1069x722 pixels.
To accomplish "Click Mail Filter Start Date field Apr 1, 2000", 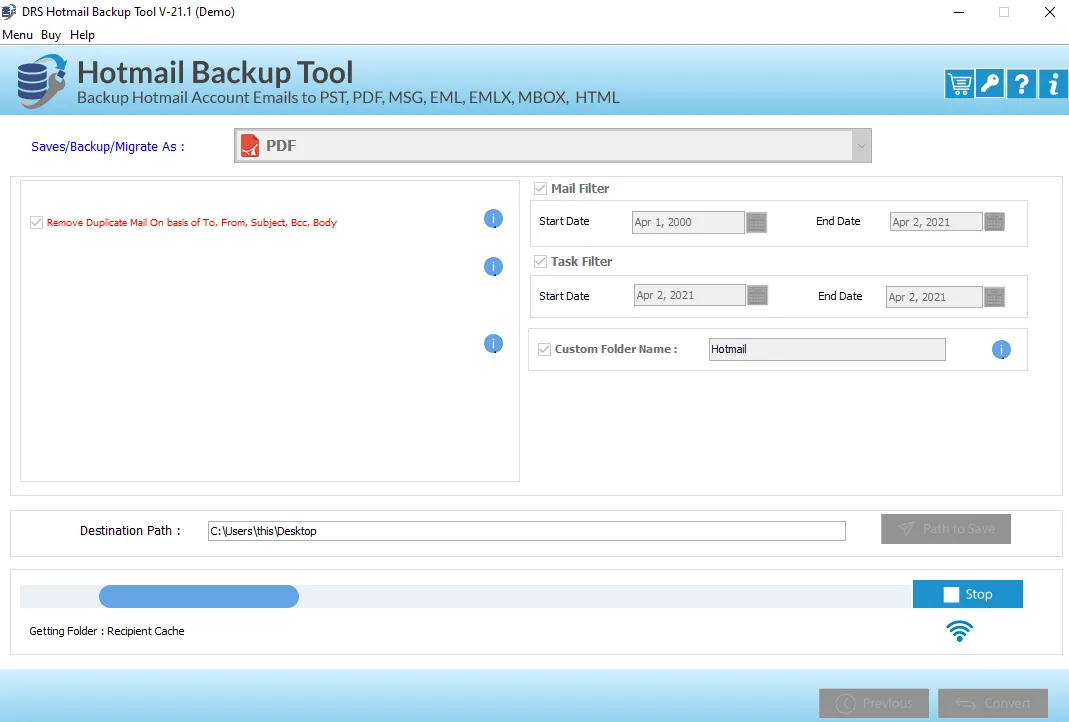I will tap(688, 222).
